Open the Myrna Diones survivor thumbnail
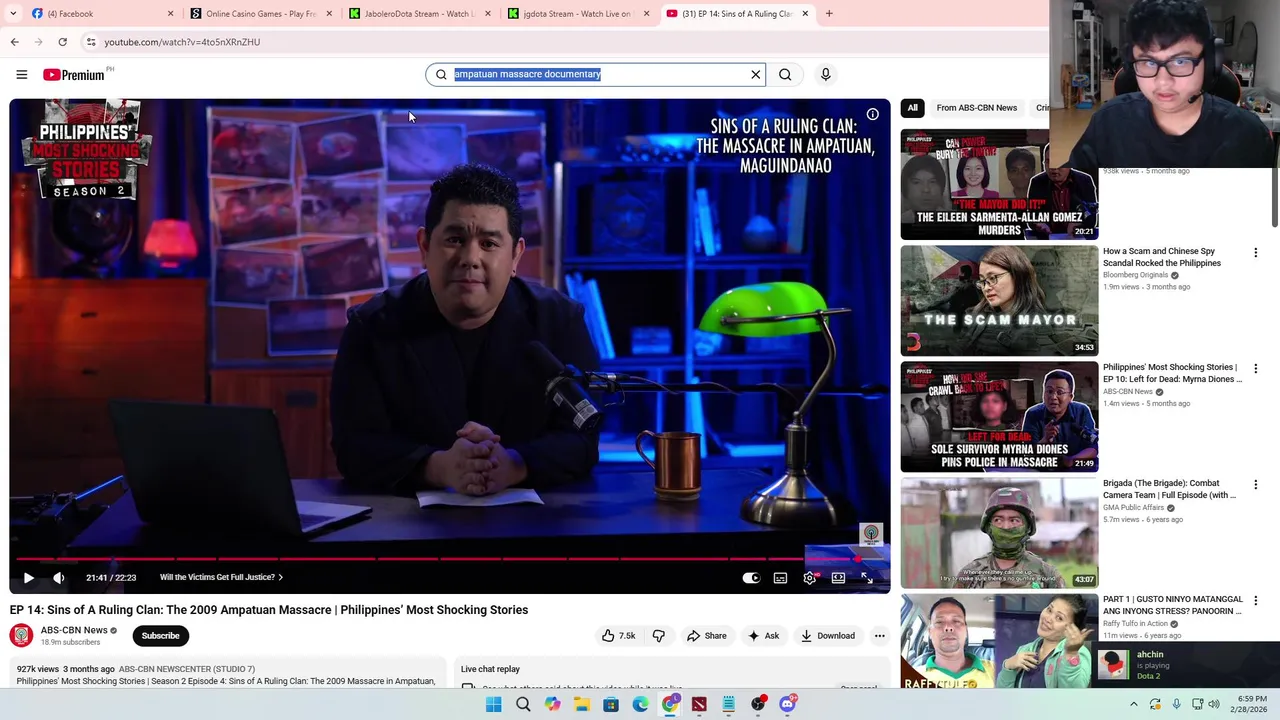 click(x=999, y=417)
